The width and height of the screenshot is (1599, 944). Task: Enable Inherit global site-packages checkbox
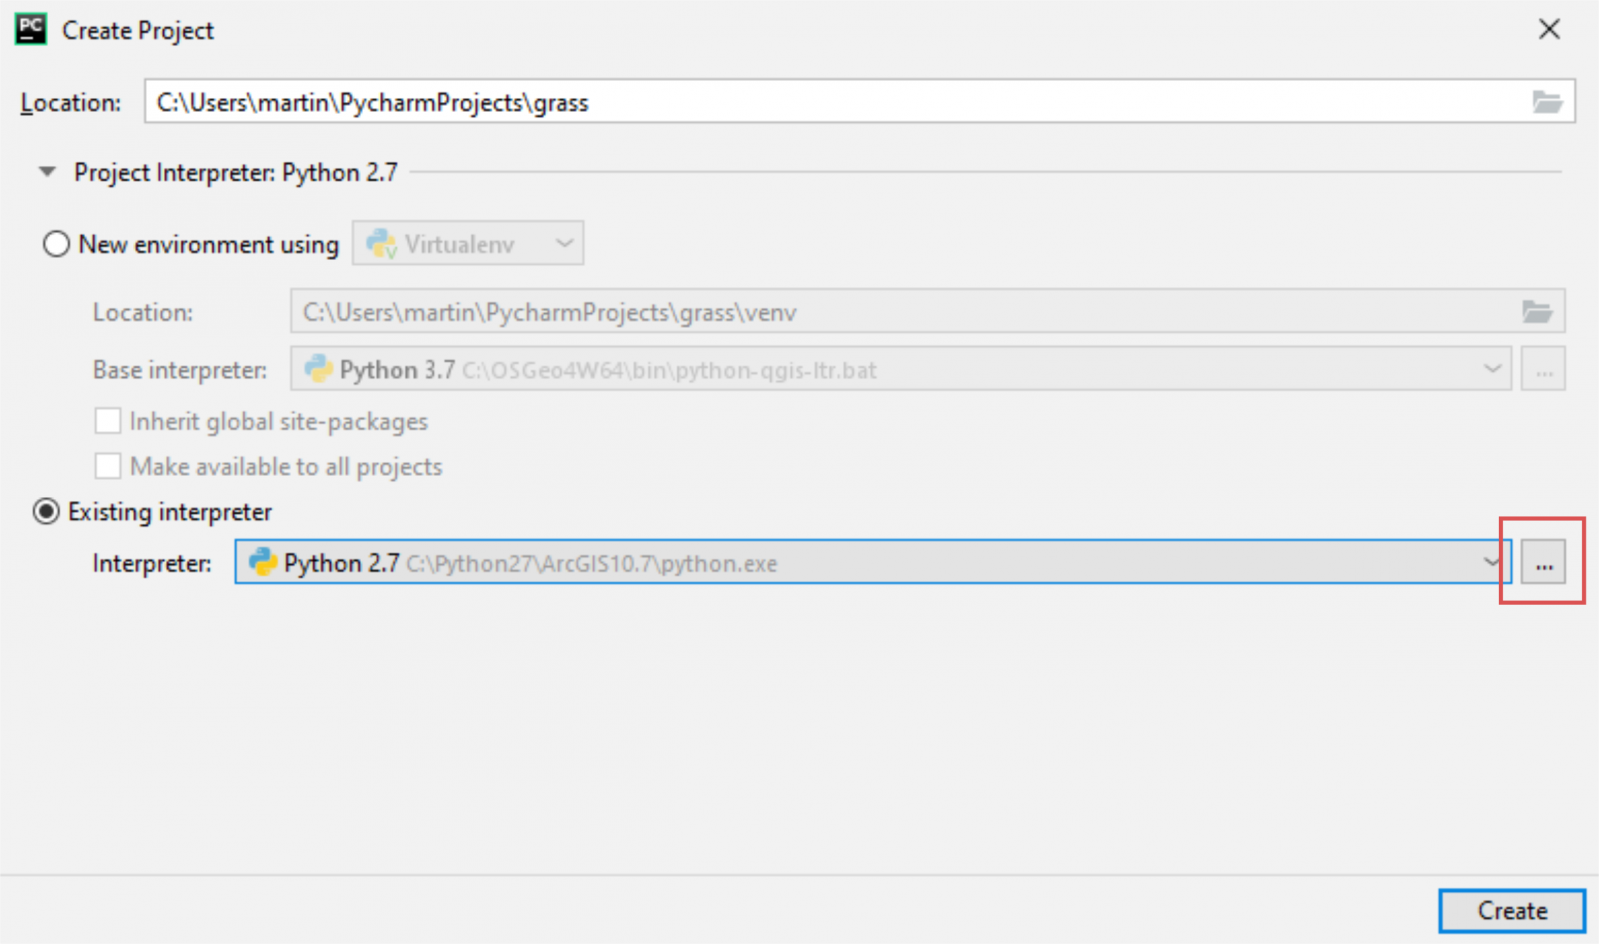108,421
